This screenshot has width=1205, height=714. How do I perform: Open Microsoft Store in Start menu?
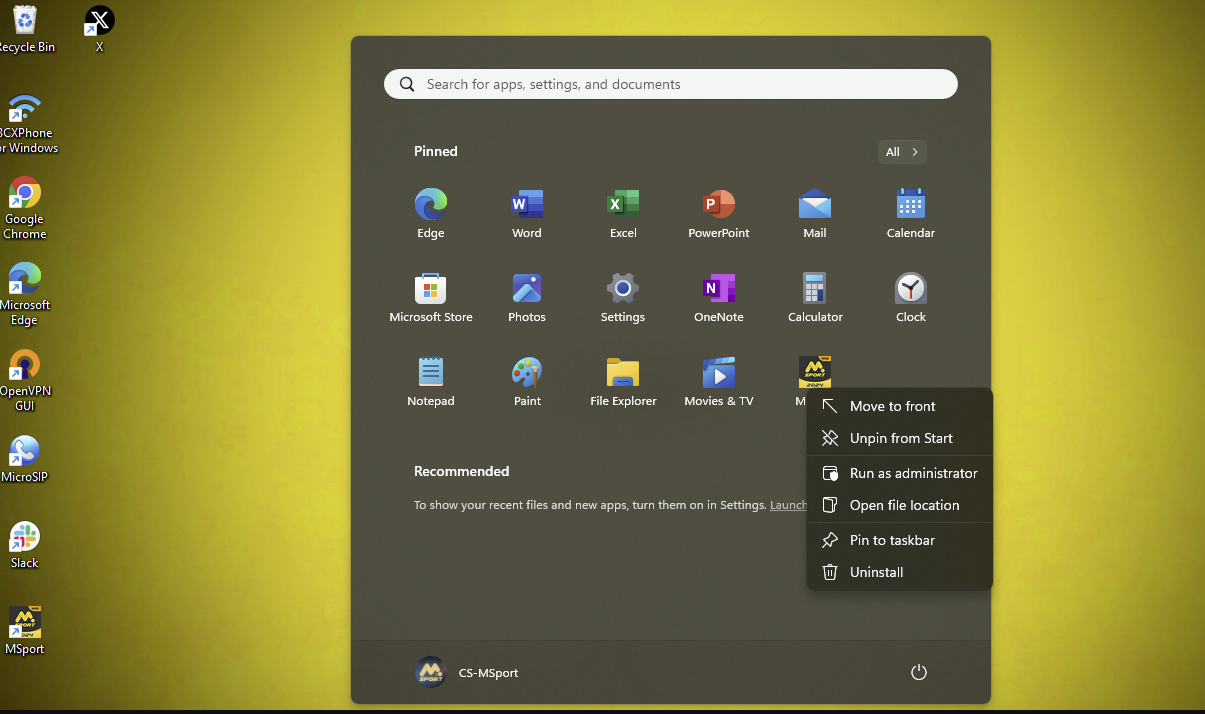point(430,297)
